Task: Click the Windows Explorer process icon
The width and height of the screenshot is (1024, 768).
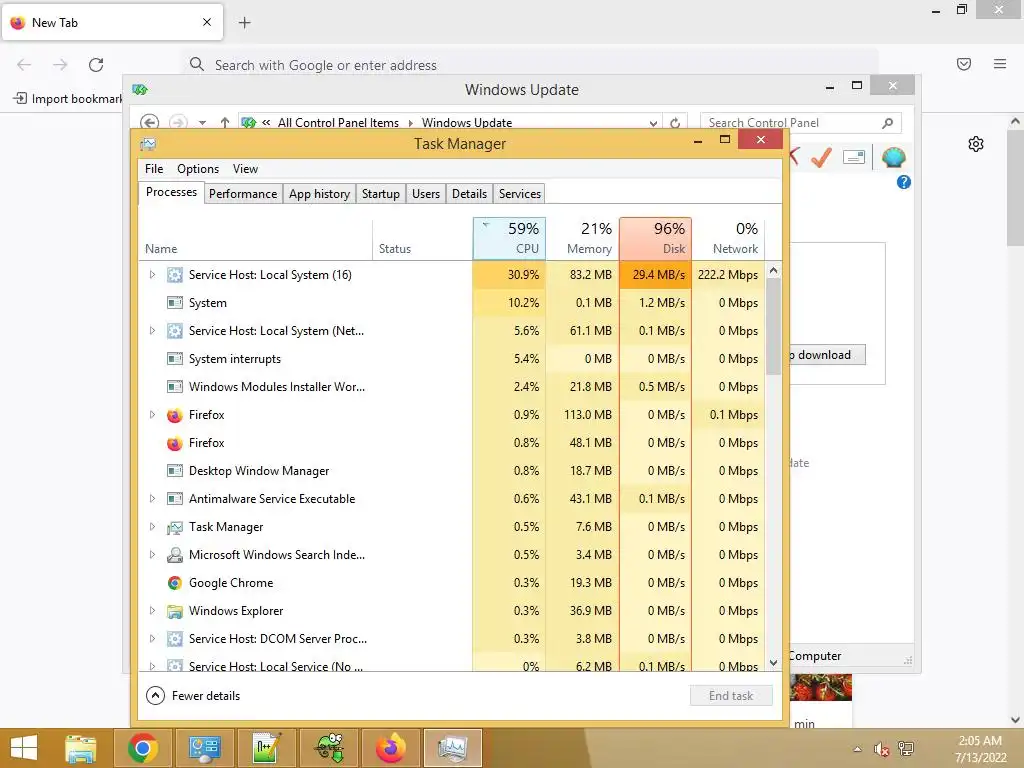Action: 174,611
